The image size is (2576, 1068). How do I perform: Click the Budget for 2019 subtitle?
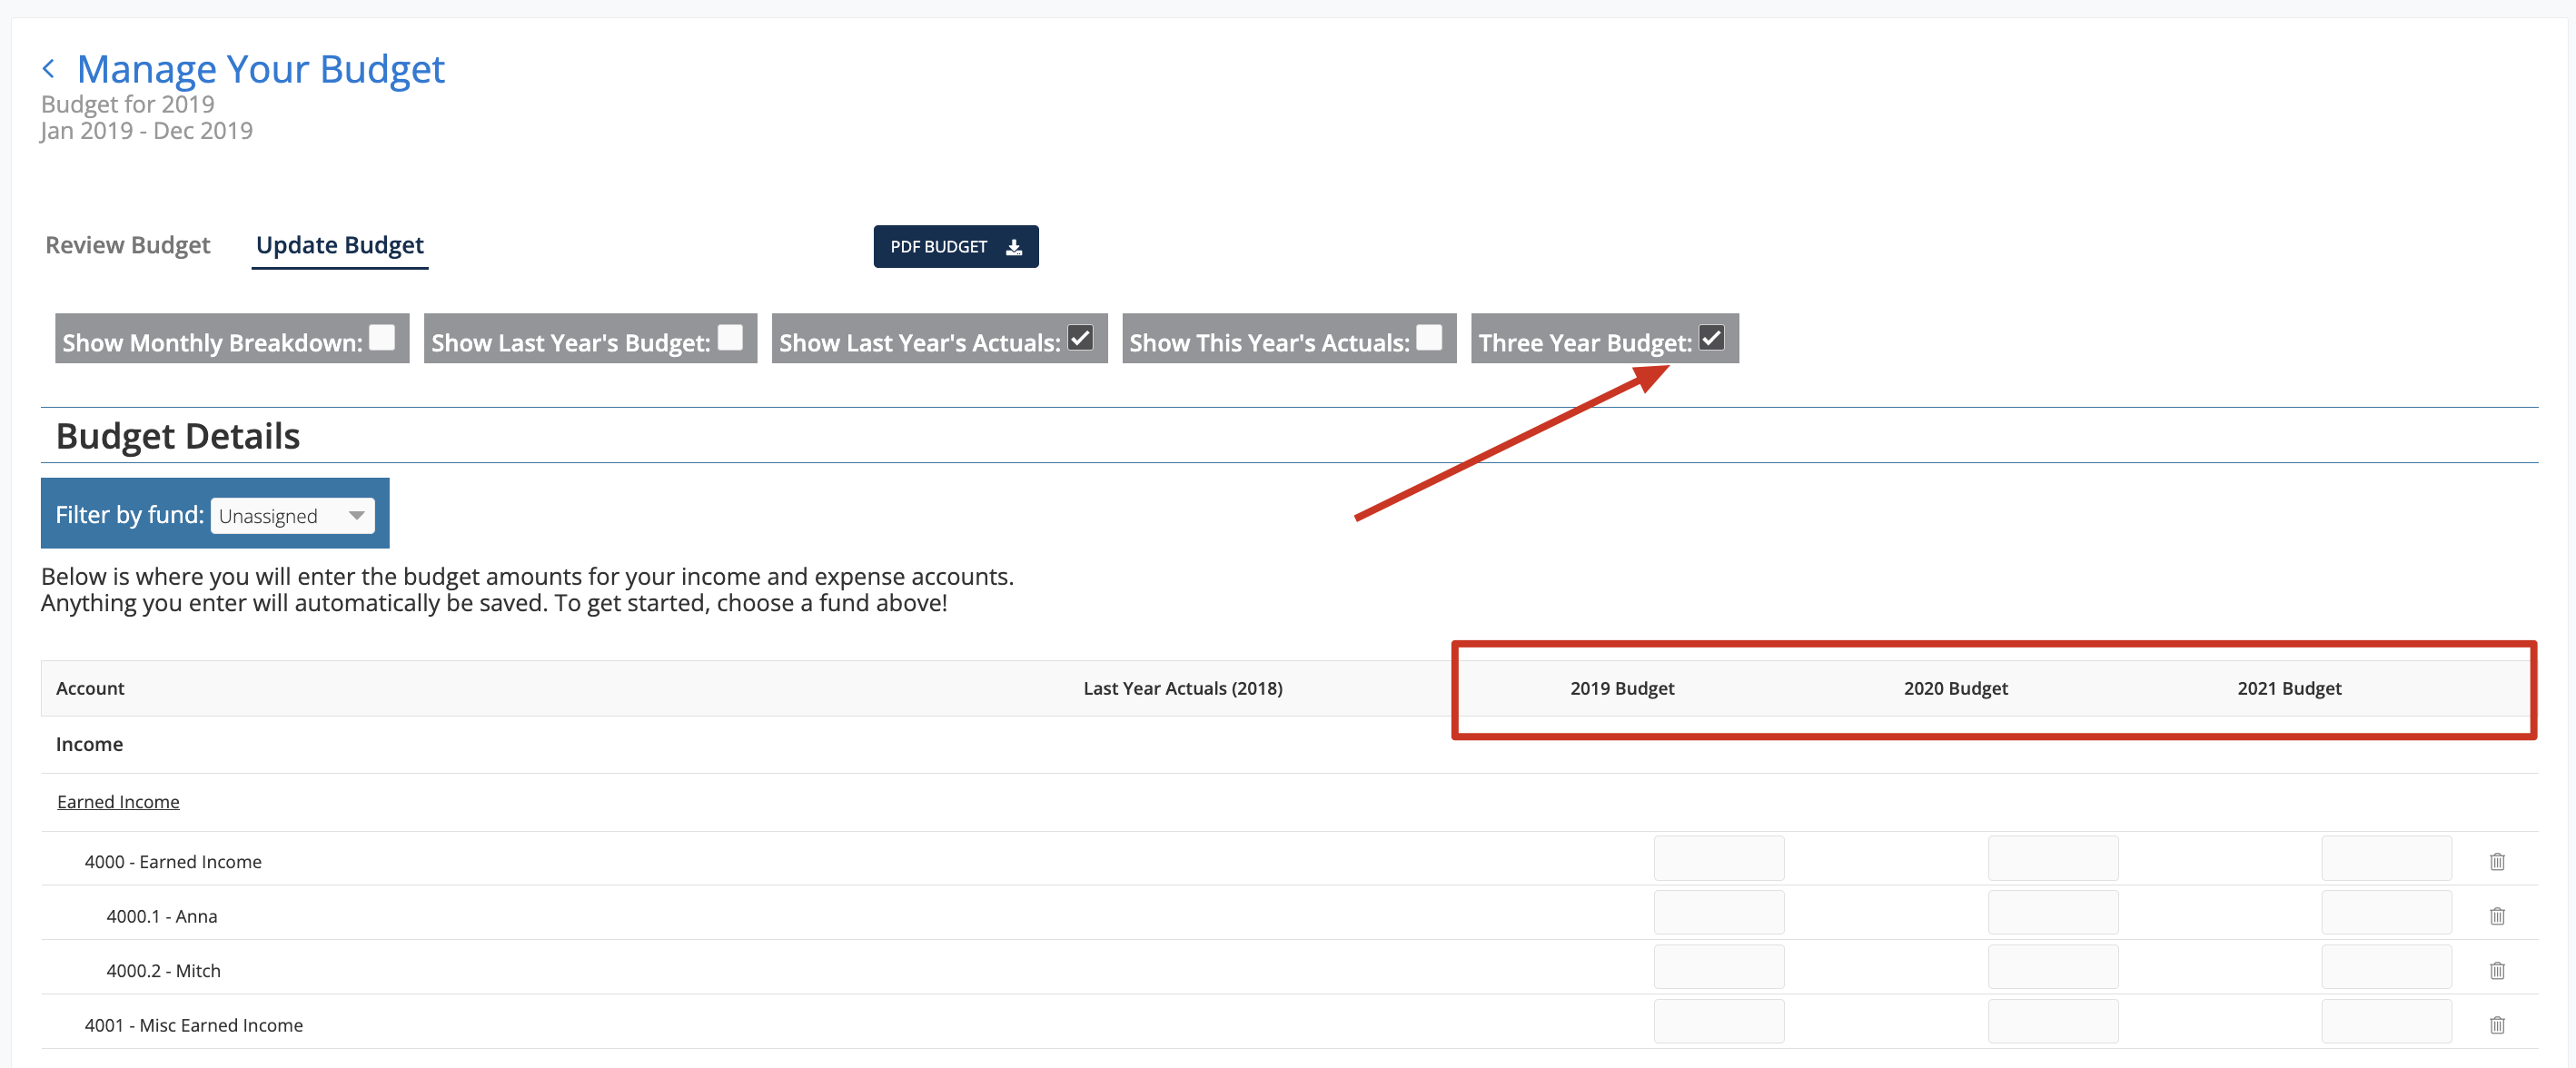click(127, 104)
